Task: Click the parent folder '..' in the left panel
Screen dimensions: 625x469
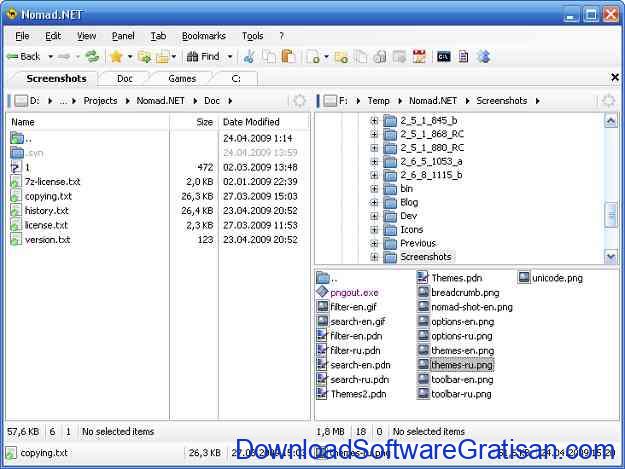Action: coord(21,138)
